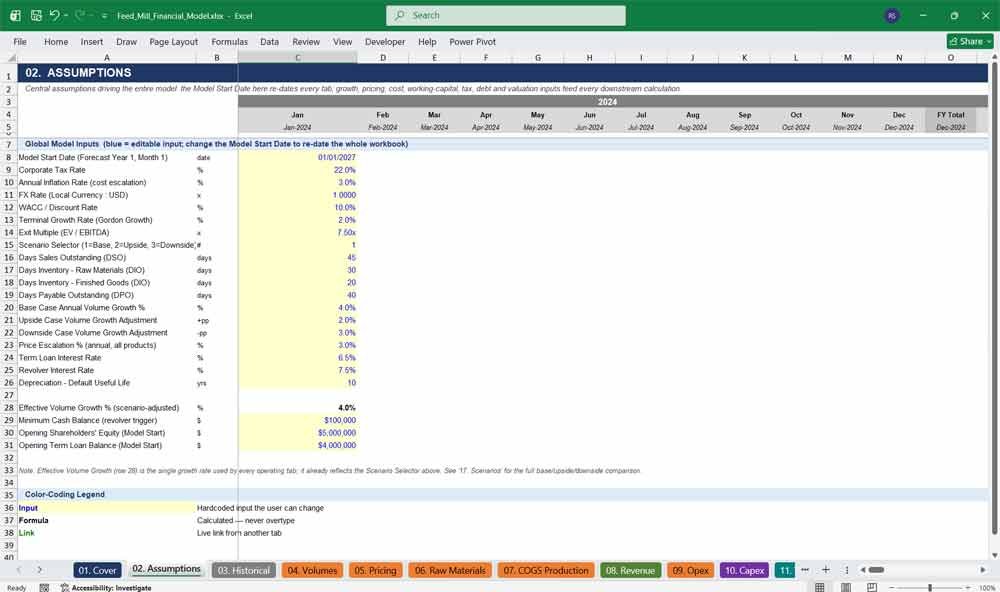
Task: Click the Search box in title bar
Action: point(506,15)
